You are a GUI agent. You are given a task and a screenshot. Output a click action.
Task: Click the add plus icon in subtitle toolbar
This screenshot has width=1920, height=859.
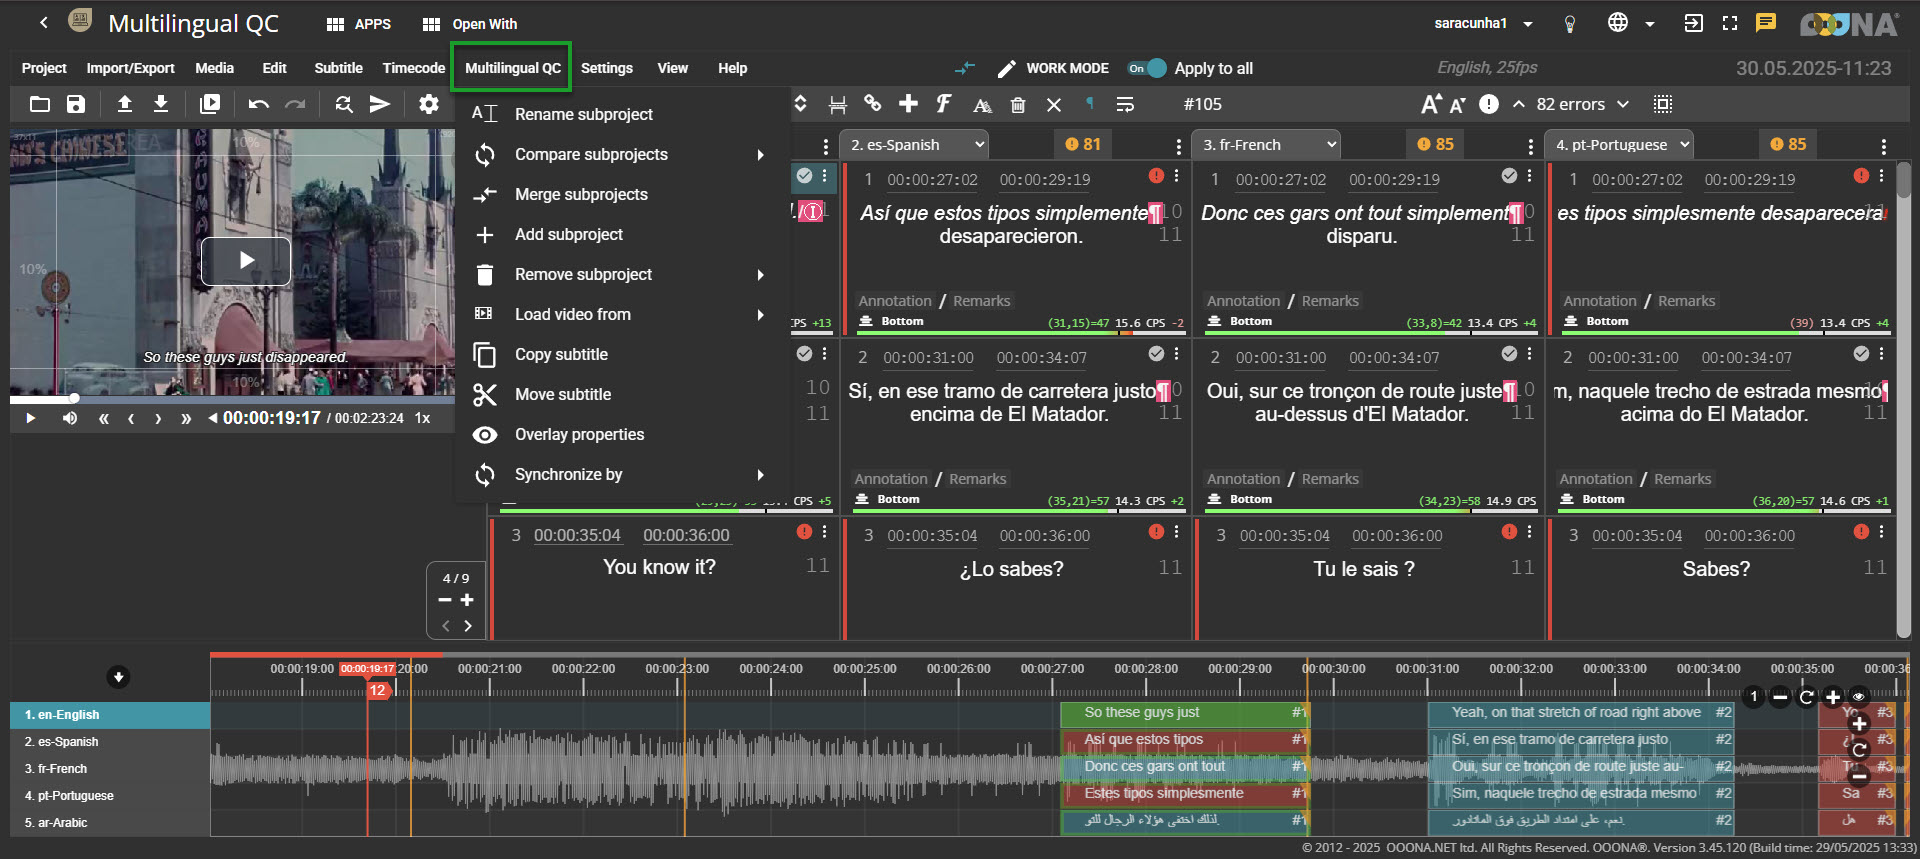[x=908, y=104]
